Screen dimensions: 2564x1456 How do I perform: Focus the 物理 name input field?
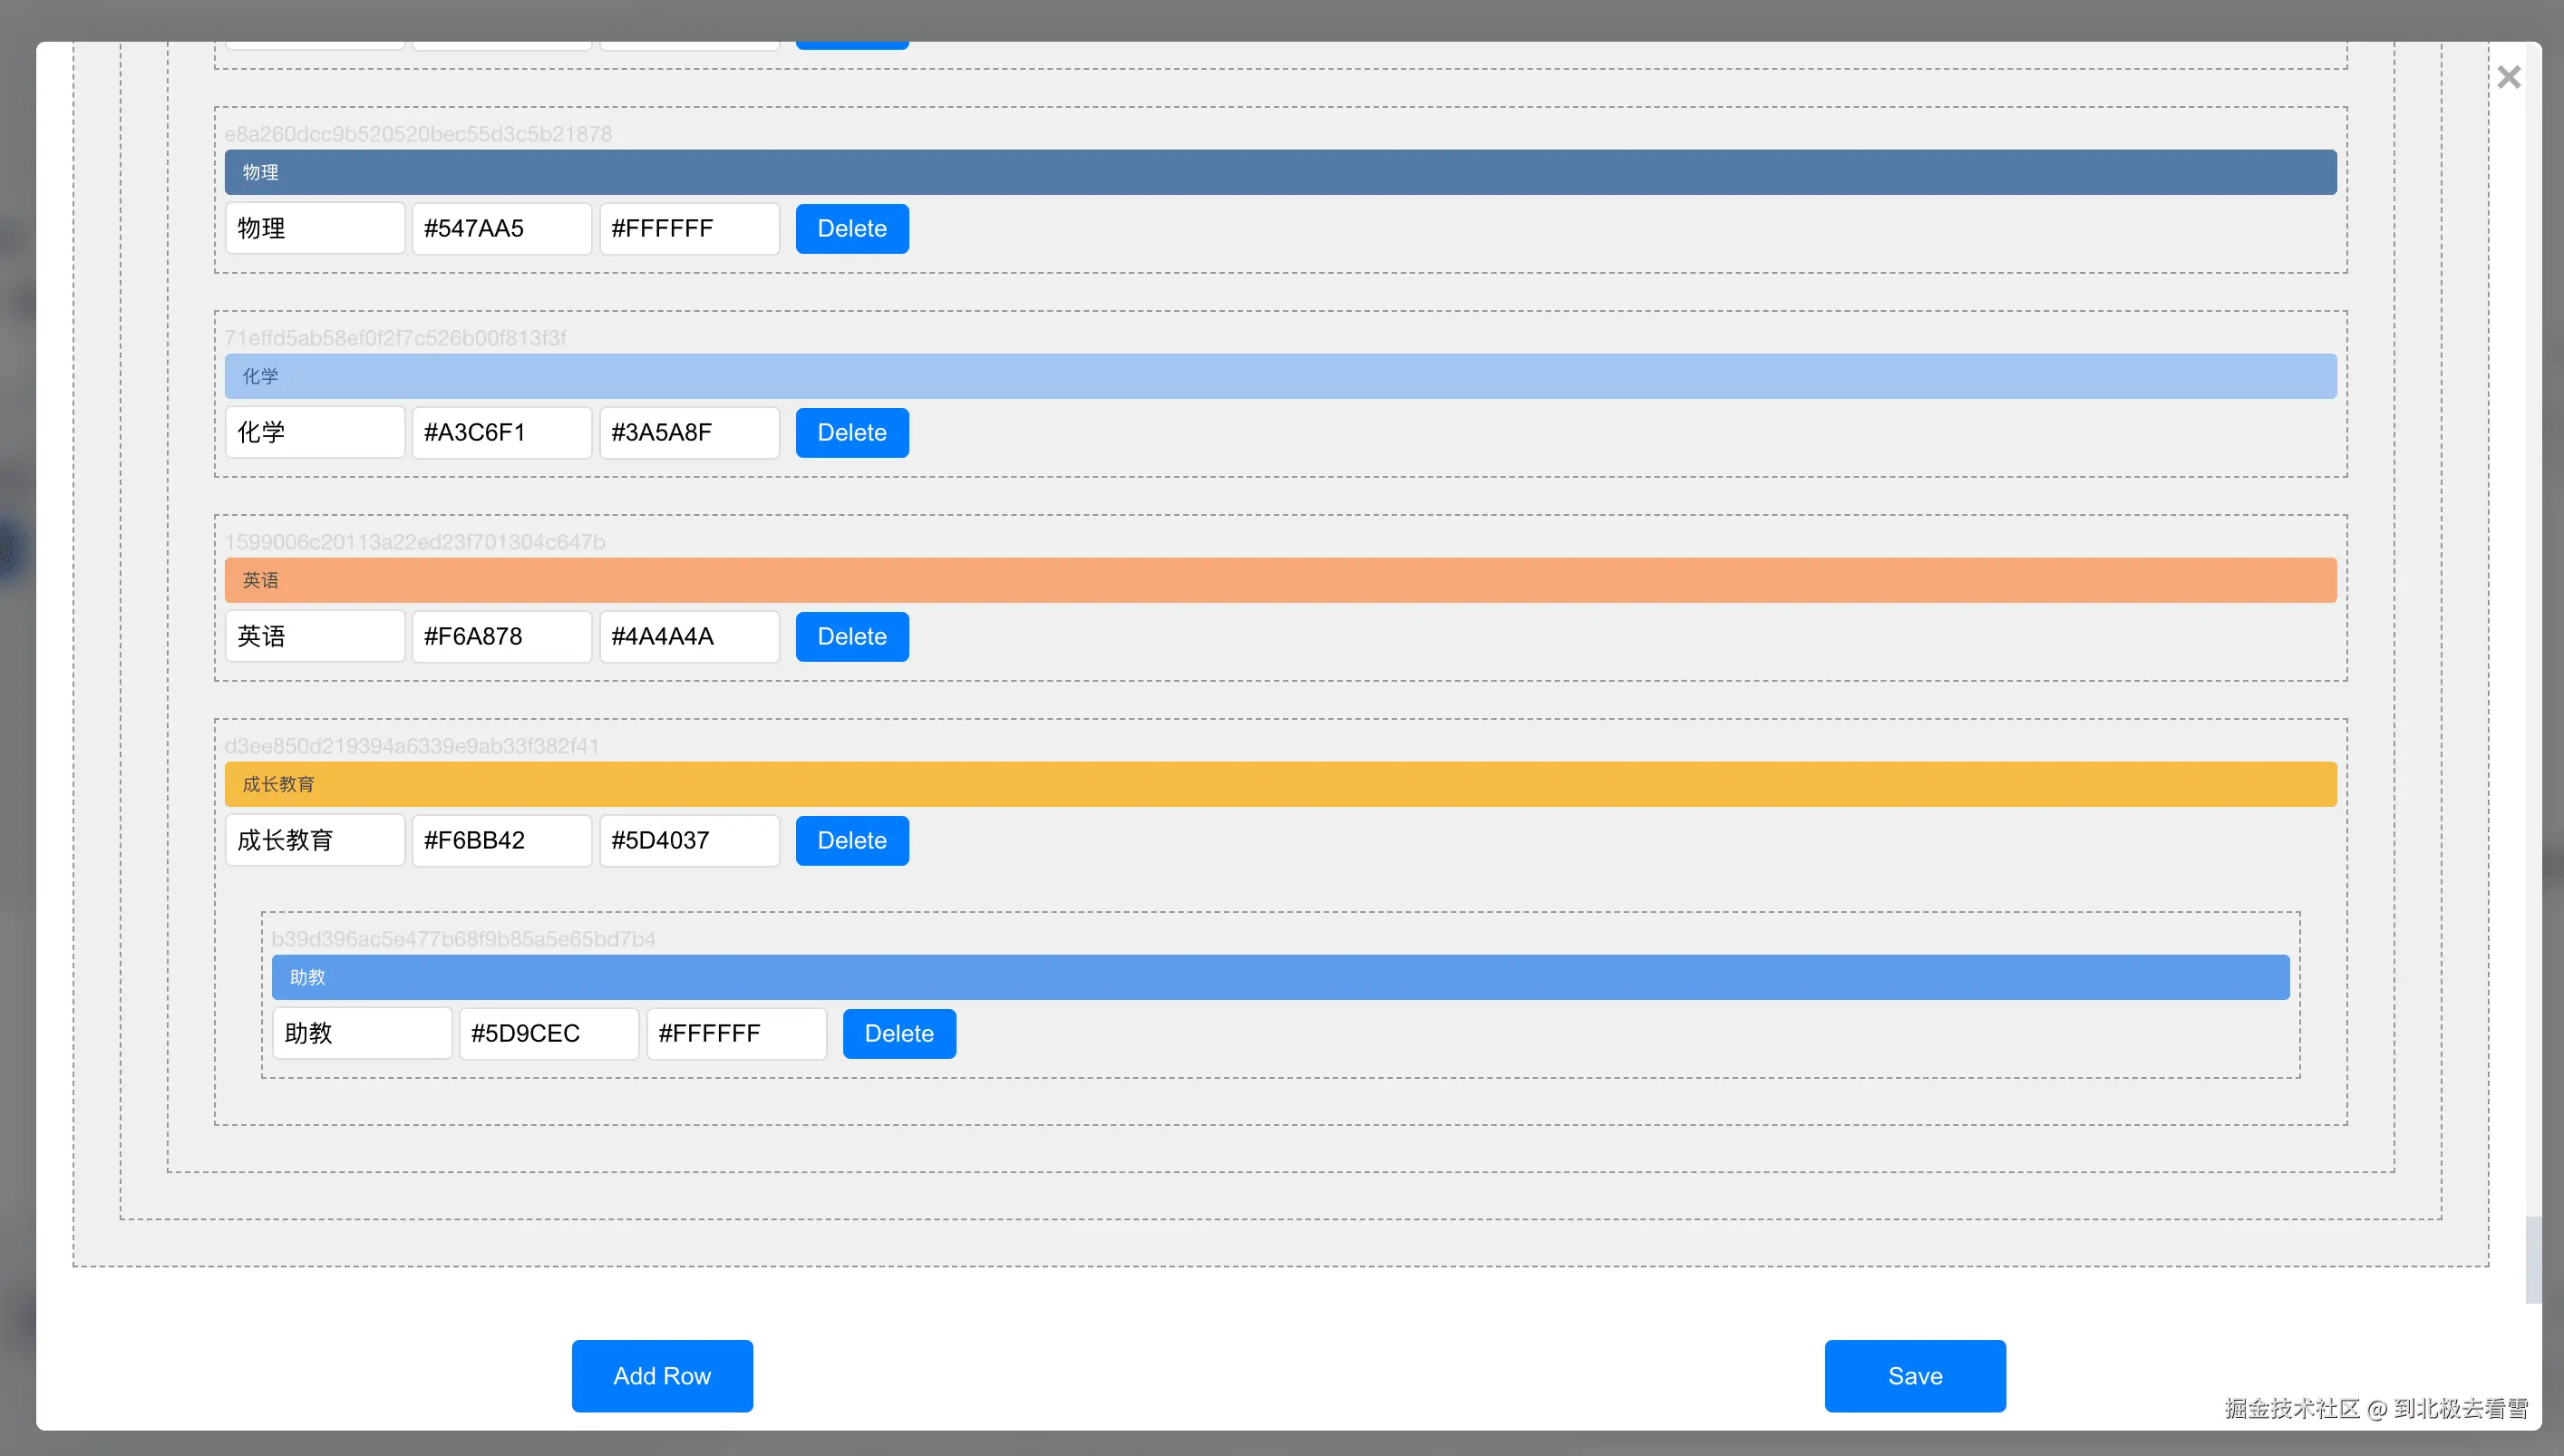(x=314, y=228)
